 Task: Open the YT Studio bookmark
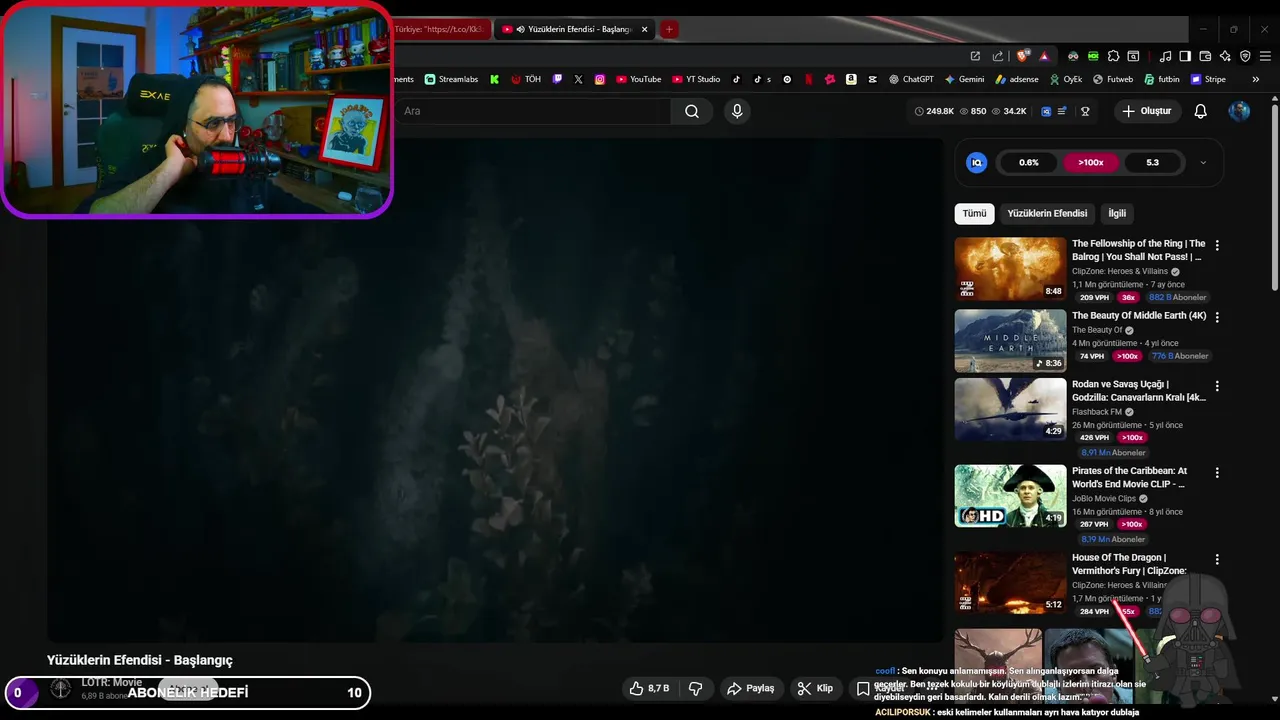click(696, 79)
